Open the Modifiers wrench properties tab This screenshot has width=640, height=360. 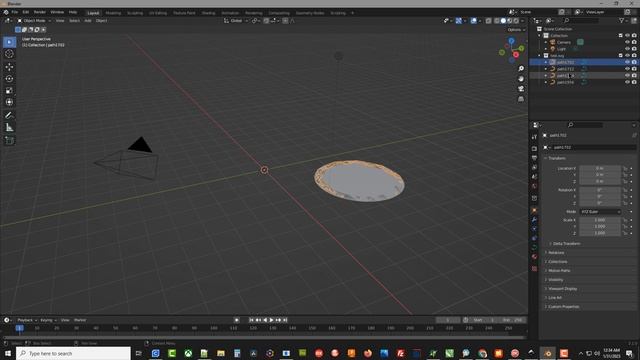(534, 220)
